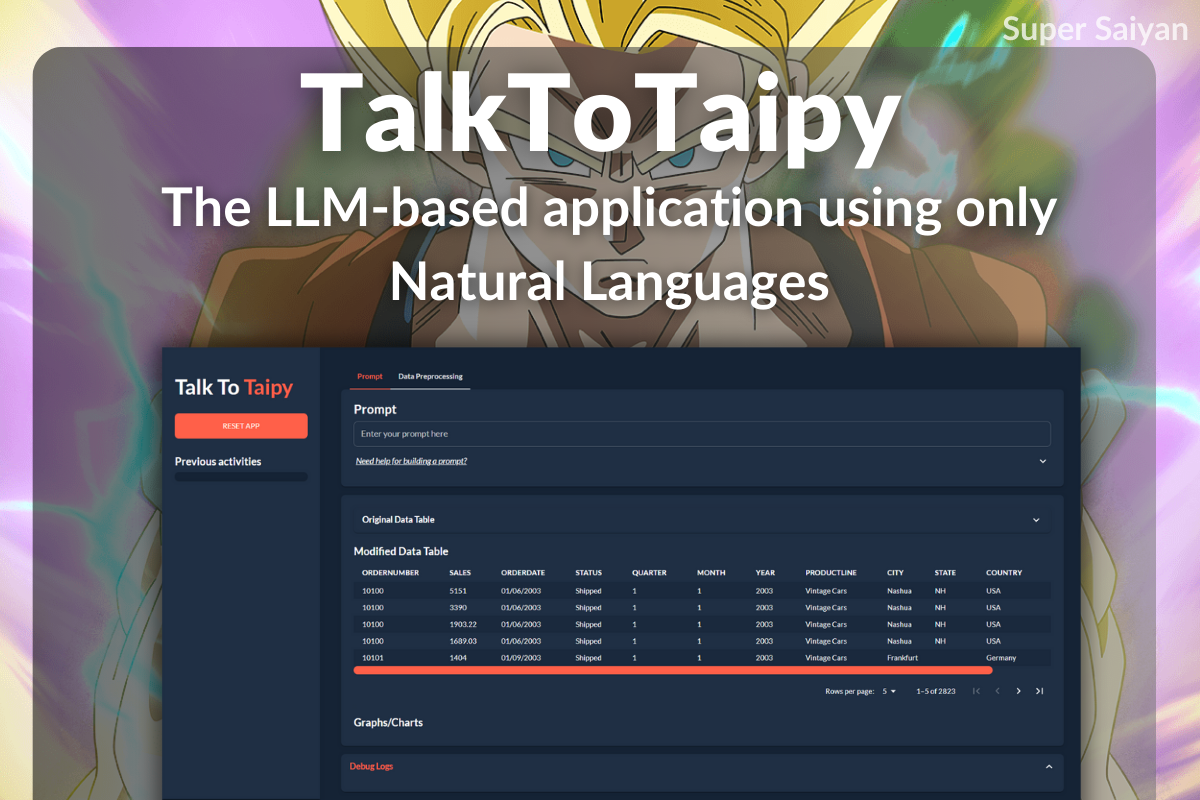The width and height of the screenshot is (1200, 800).
Task: Sort by QUARTER column header
Action: (649, 573)
